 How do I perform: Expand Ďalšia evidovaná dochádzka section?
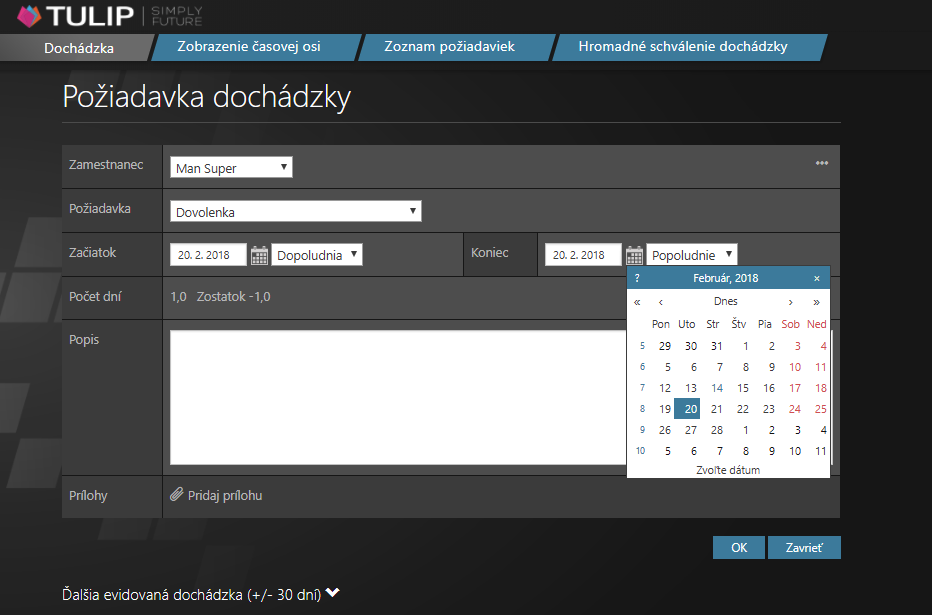click(x=200, y=594)
